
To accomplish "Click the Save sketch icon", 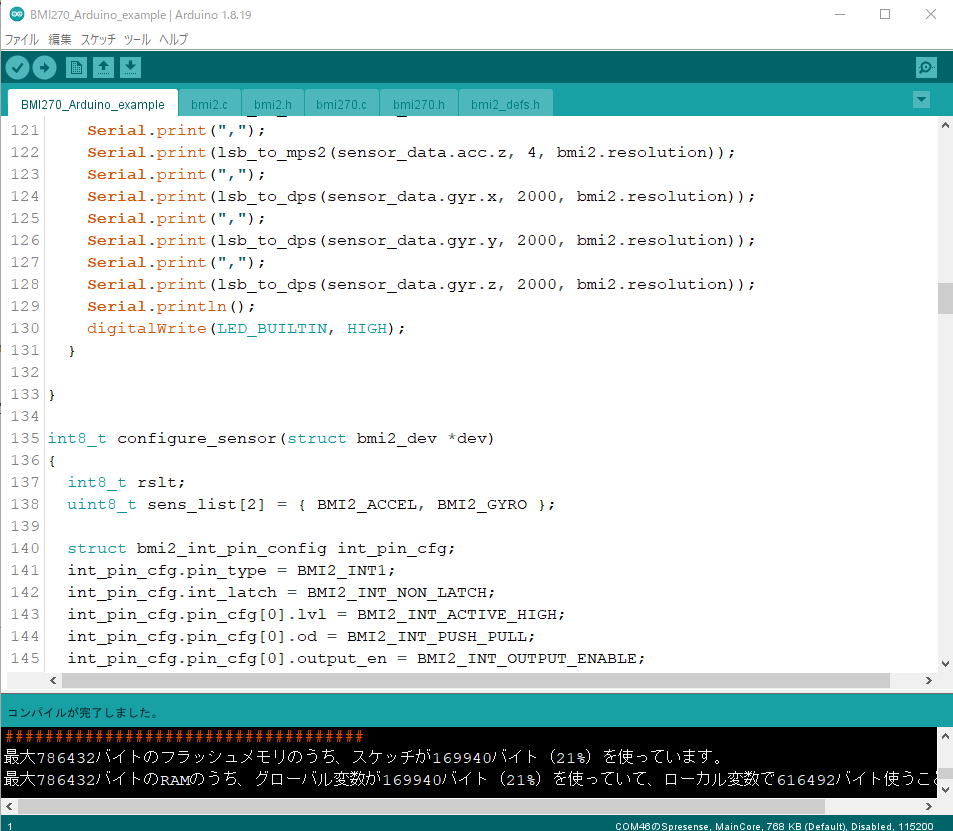I will pos(131,67).
